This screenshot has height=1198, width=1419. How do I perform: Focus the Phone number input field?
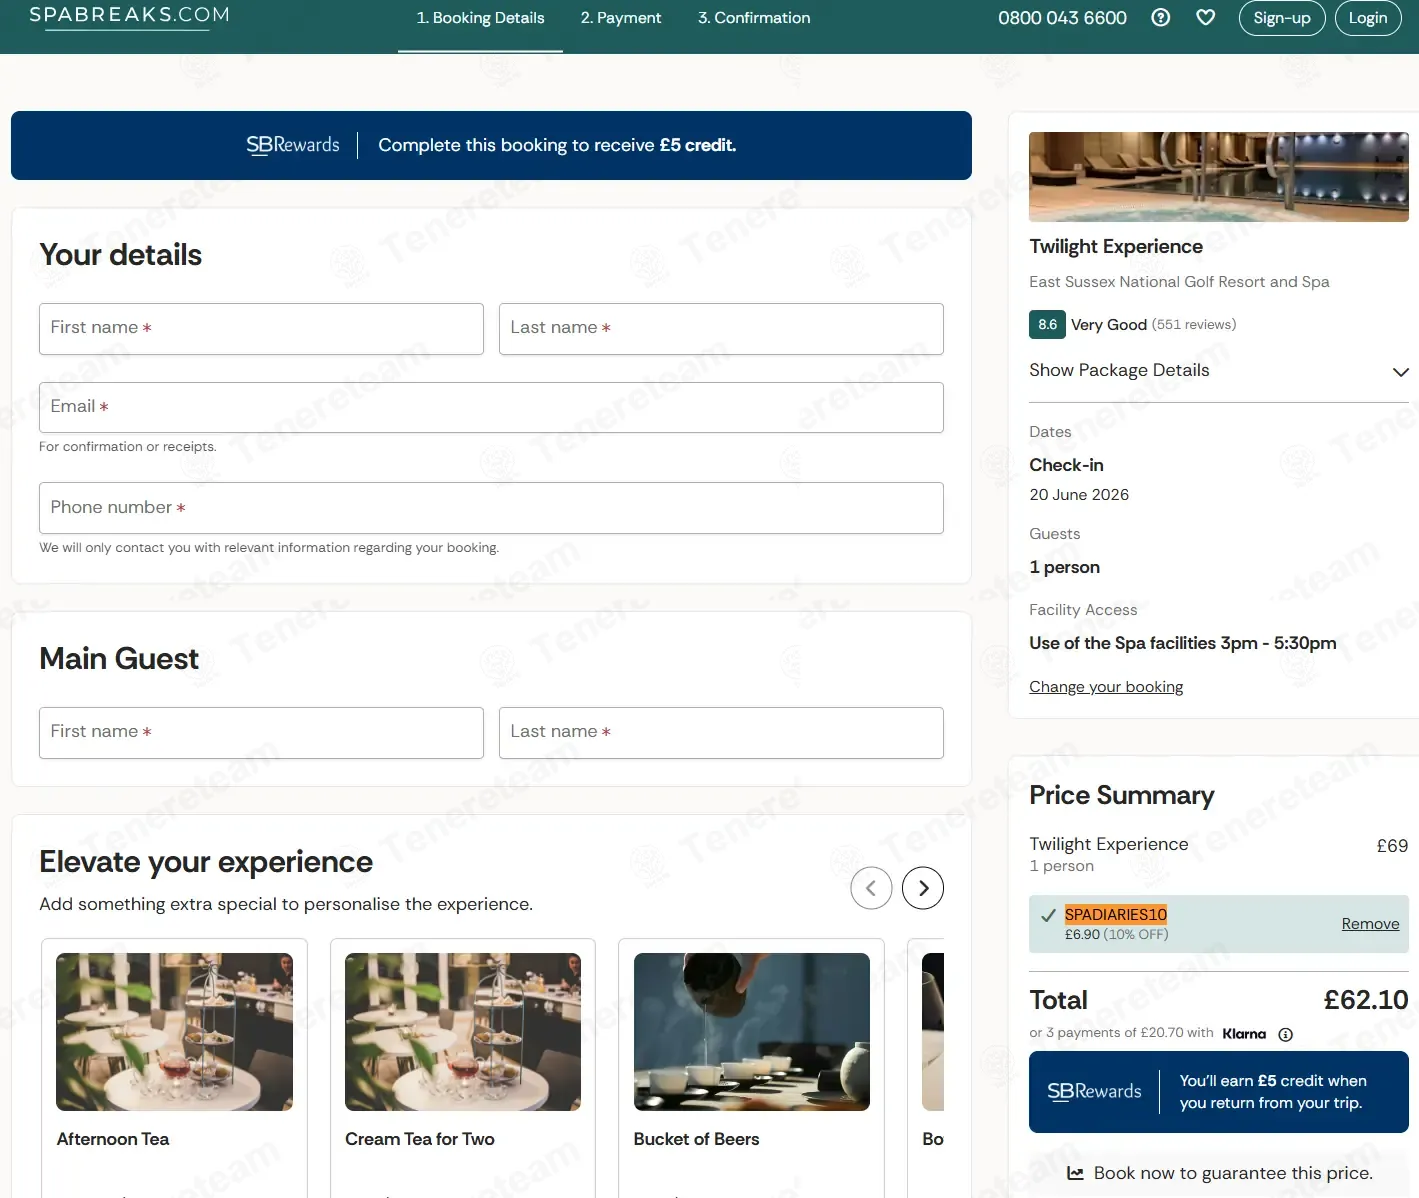coord(491,508)
